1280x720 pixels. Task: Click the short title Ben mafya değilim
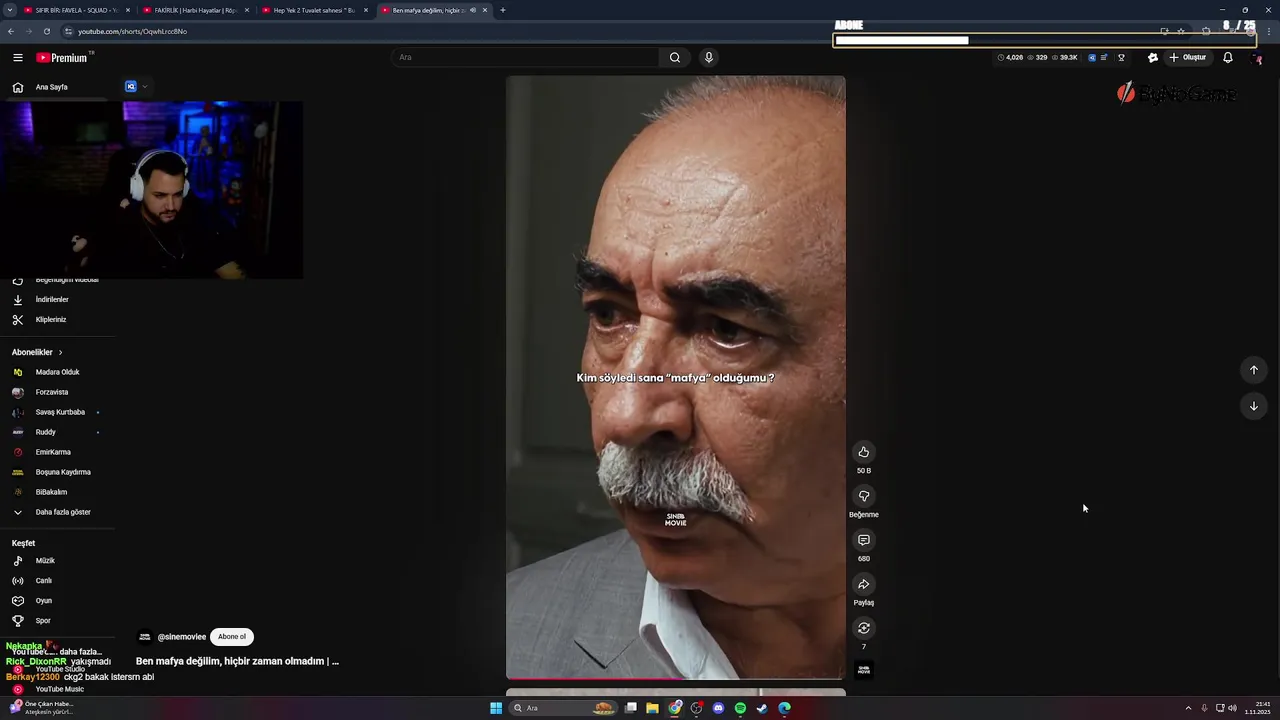click(x=237, y=661)
